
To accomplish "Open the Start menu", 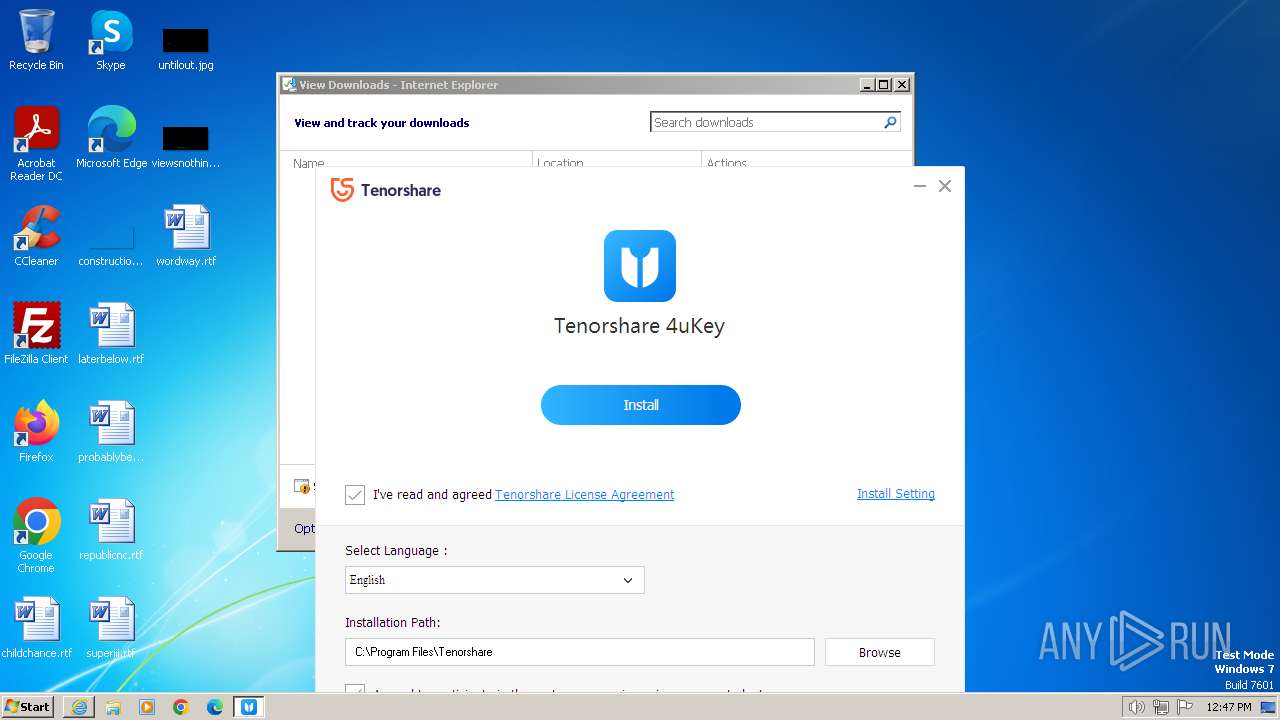I will (27, 706).
